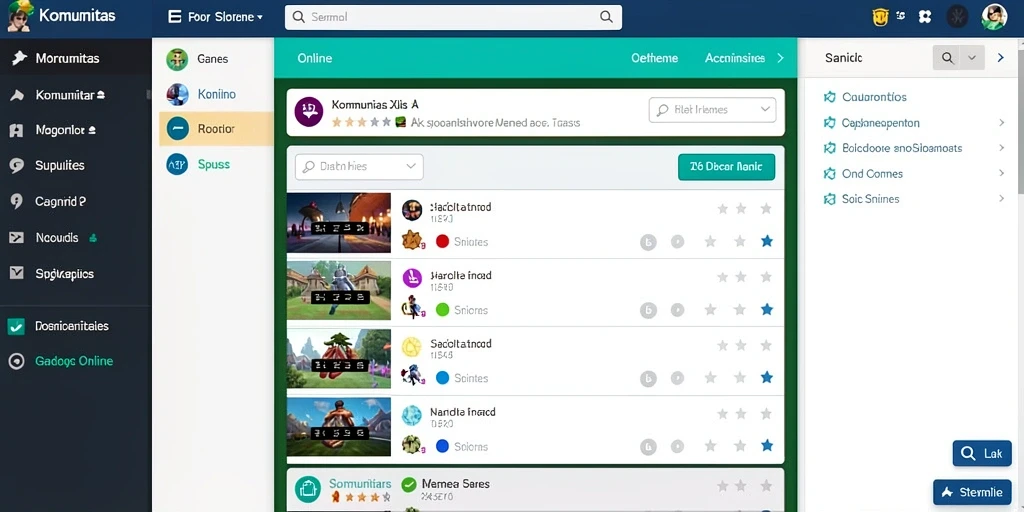This screenshot has height=512, width=1024.
Task: Select the Gadoge Online radio option
Action: pos(16,362)
